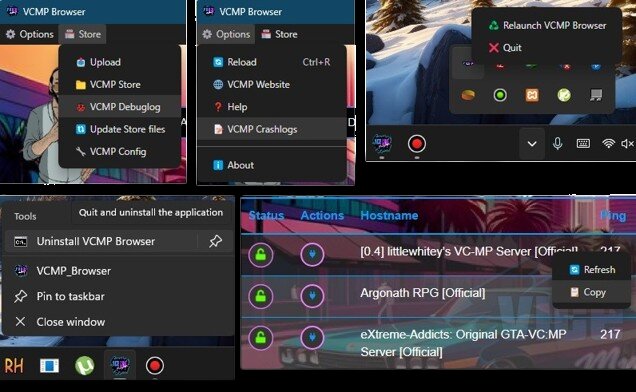The height and width of the screenshot is (392, 636).
Task: Choose Close window in the jump list
Action: pos(118,322)
